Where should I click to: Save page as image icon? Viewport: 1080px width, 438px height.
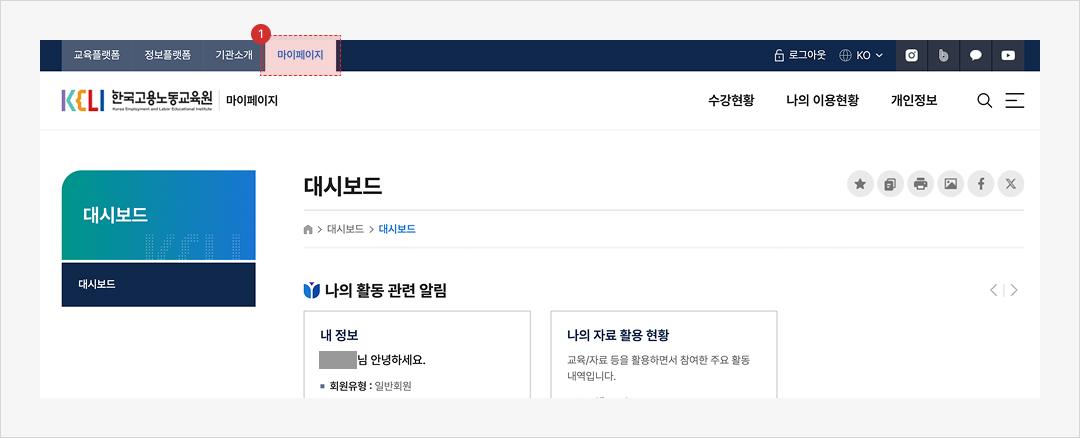click(951, 184)
